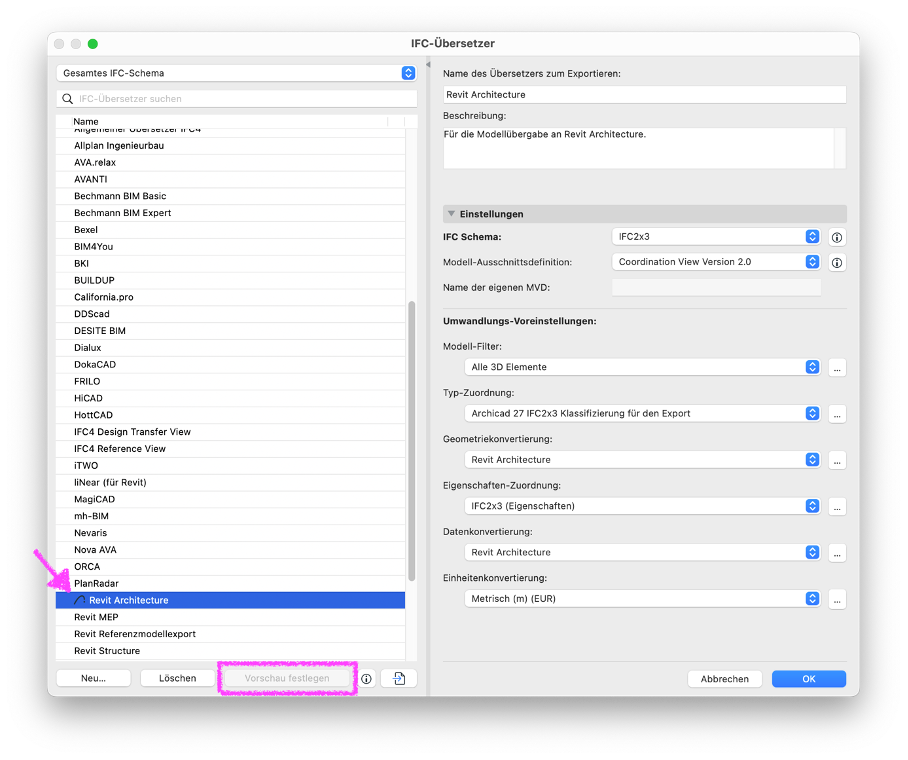Collapse the Einstellungen section triangle

[x=451, y=214]
